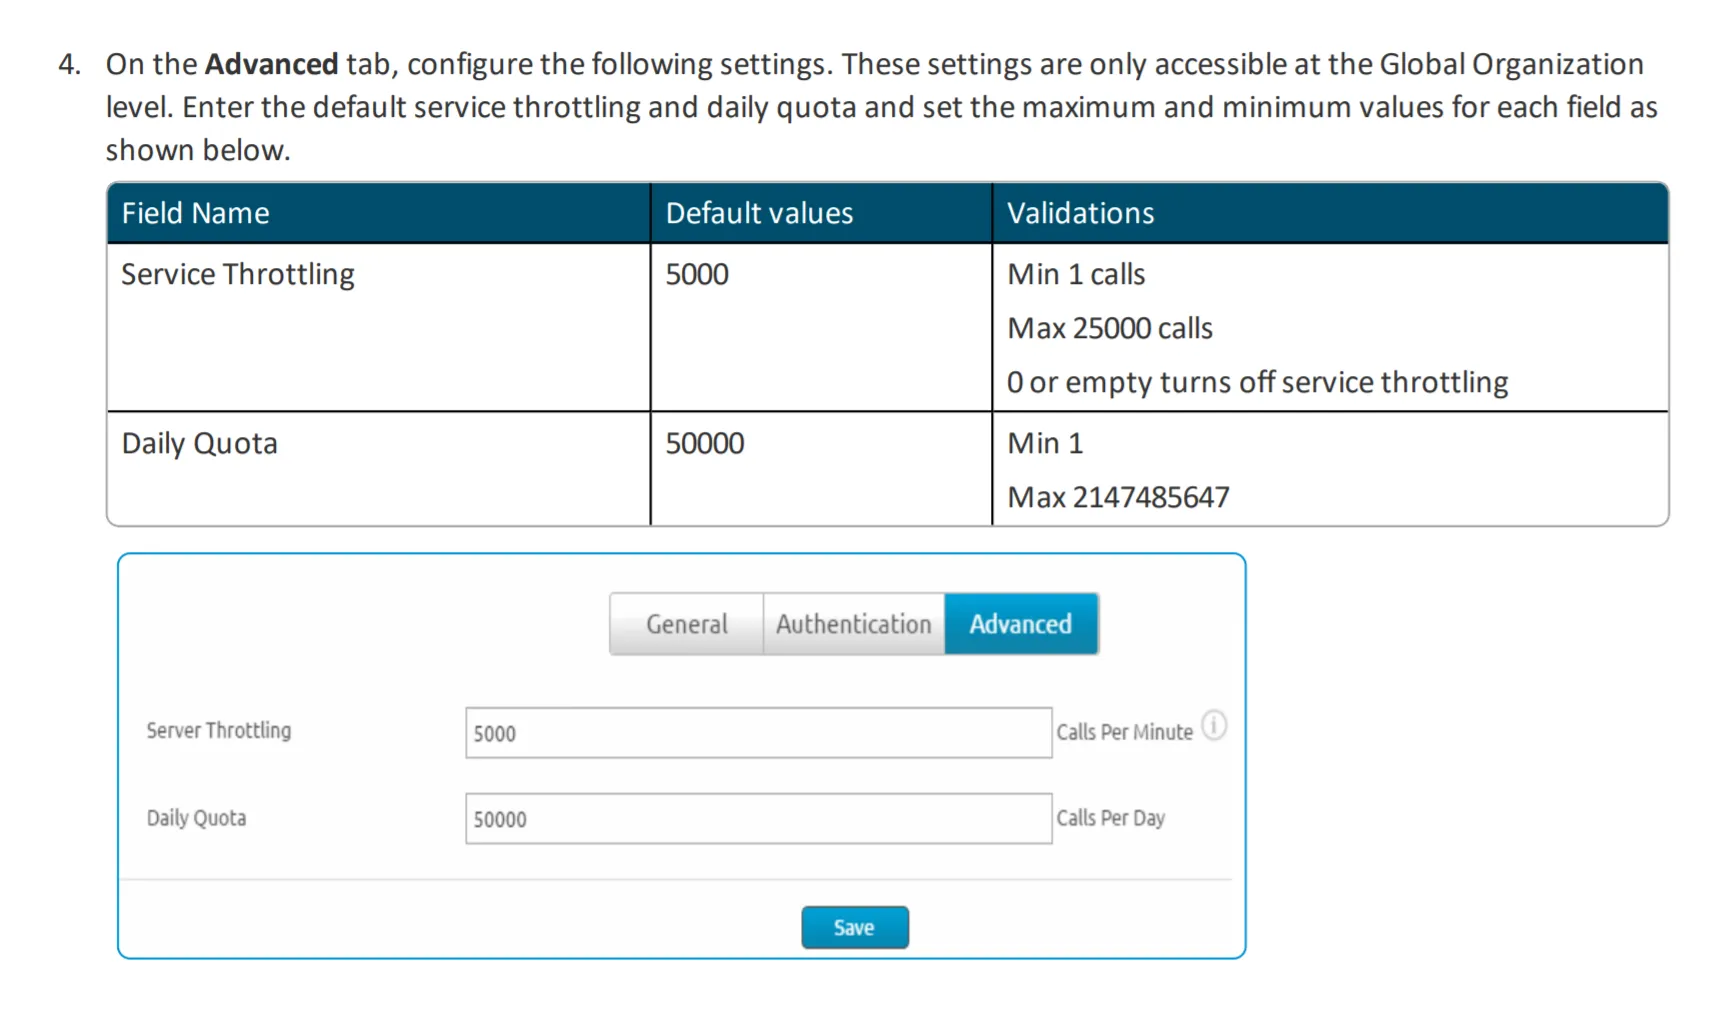The height and width of the screenshot is (1031, 1713).
Task: Click the Field Name column header
Action: [x=196, y=213]
